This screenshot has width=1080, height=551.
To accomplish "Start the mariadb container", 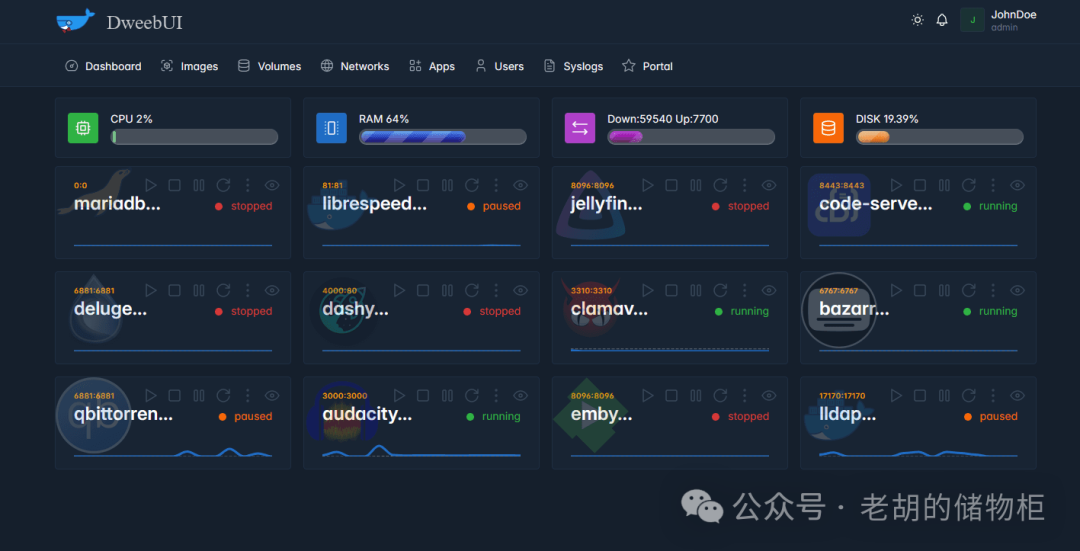I will click(151, 185).
